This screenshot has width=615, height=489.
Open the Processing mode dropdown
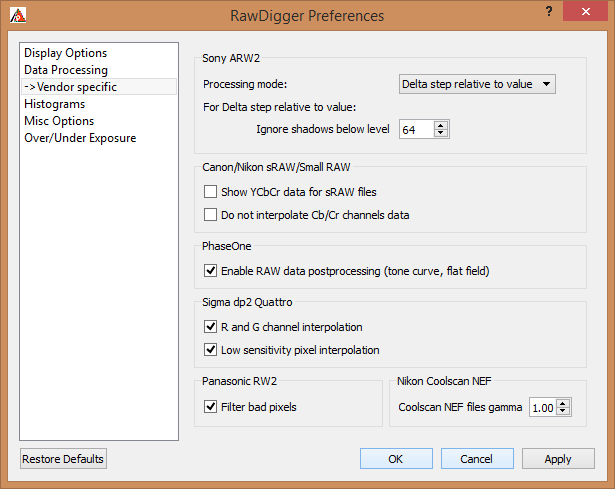pos(477,84)
